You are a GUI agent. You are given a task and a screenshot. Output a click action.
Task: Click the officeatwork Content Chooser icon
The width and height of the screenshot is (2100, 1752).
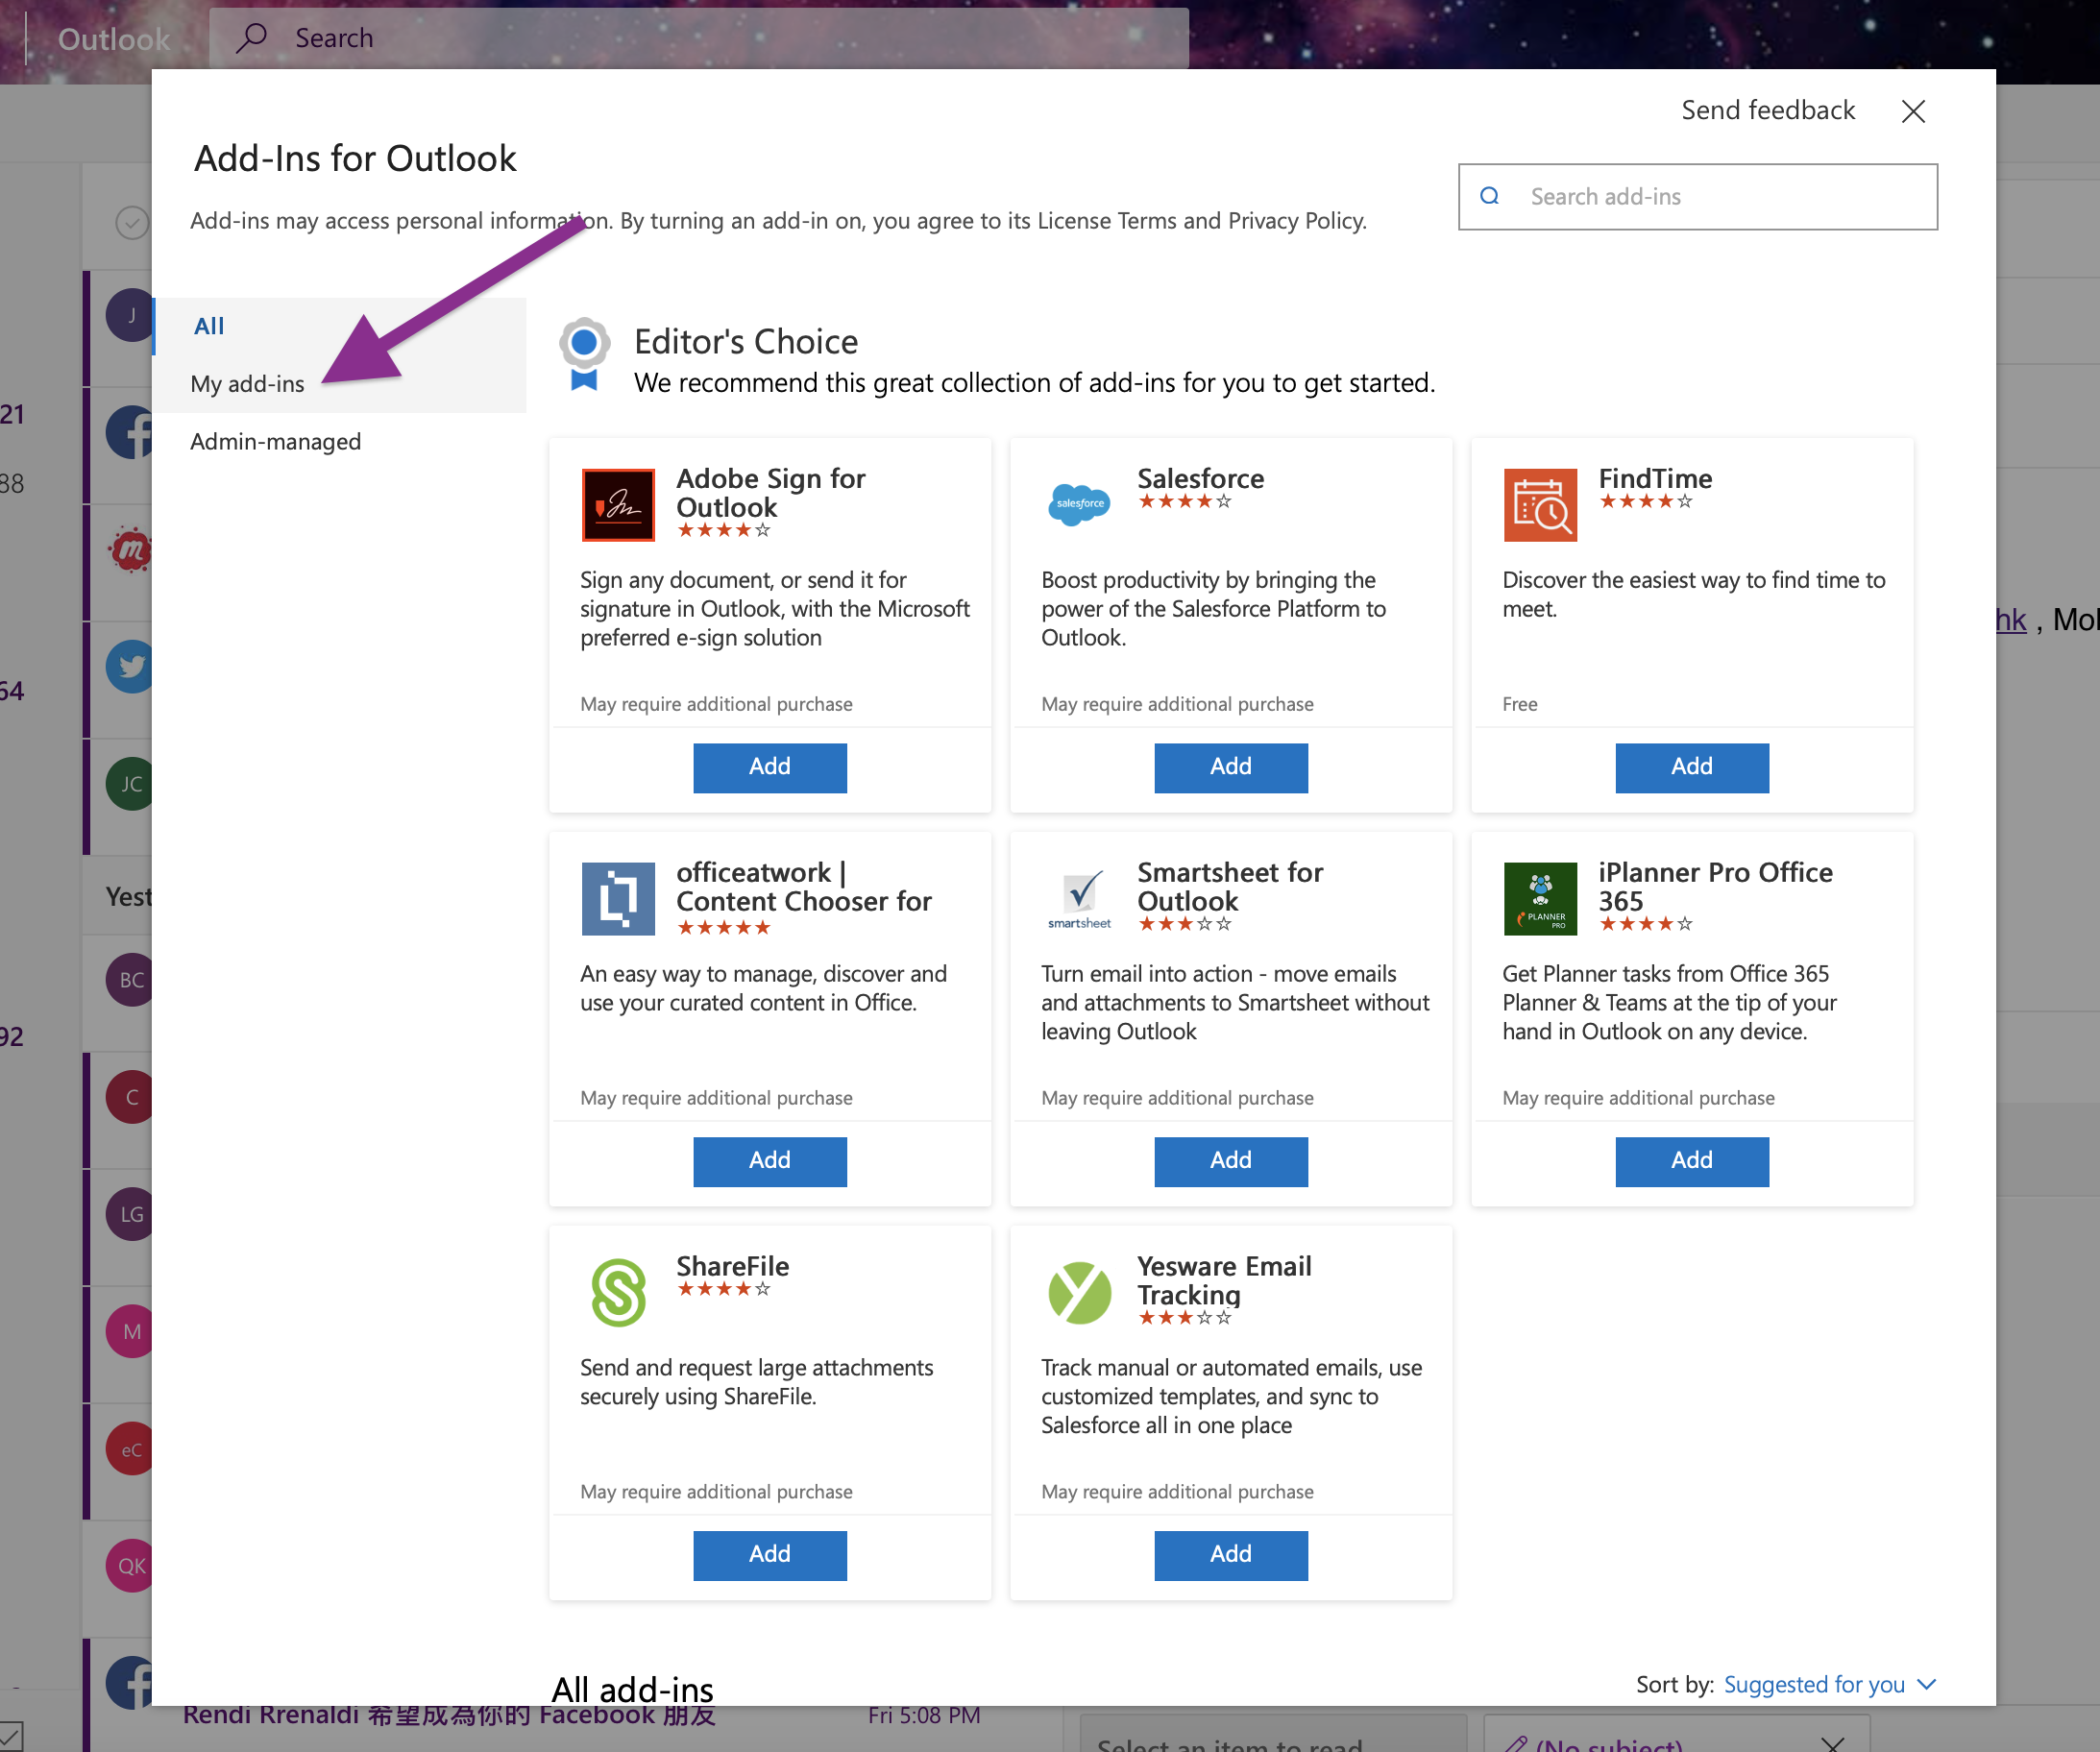618,899
